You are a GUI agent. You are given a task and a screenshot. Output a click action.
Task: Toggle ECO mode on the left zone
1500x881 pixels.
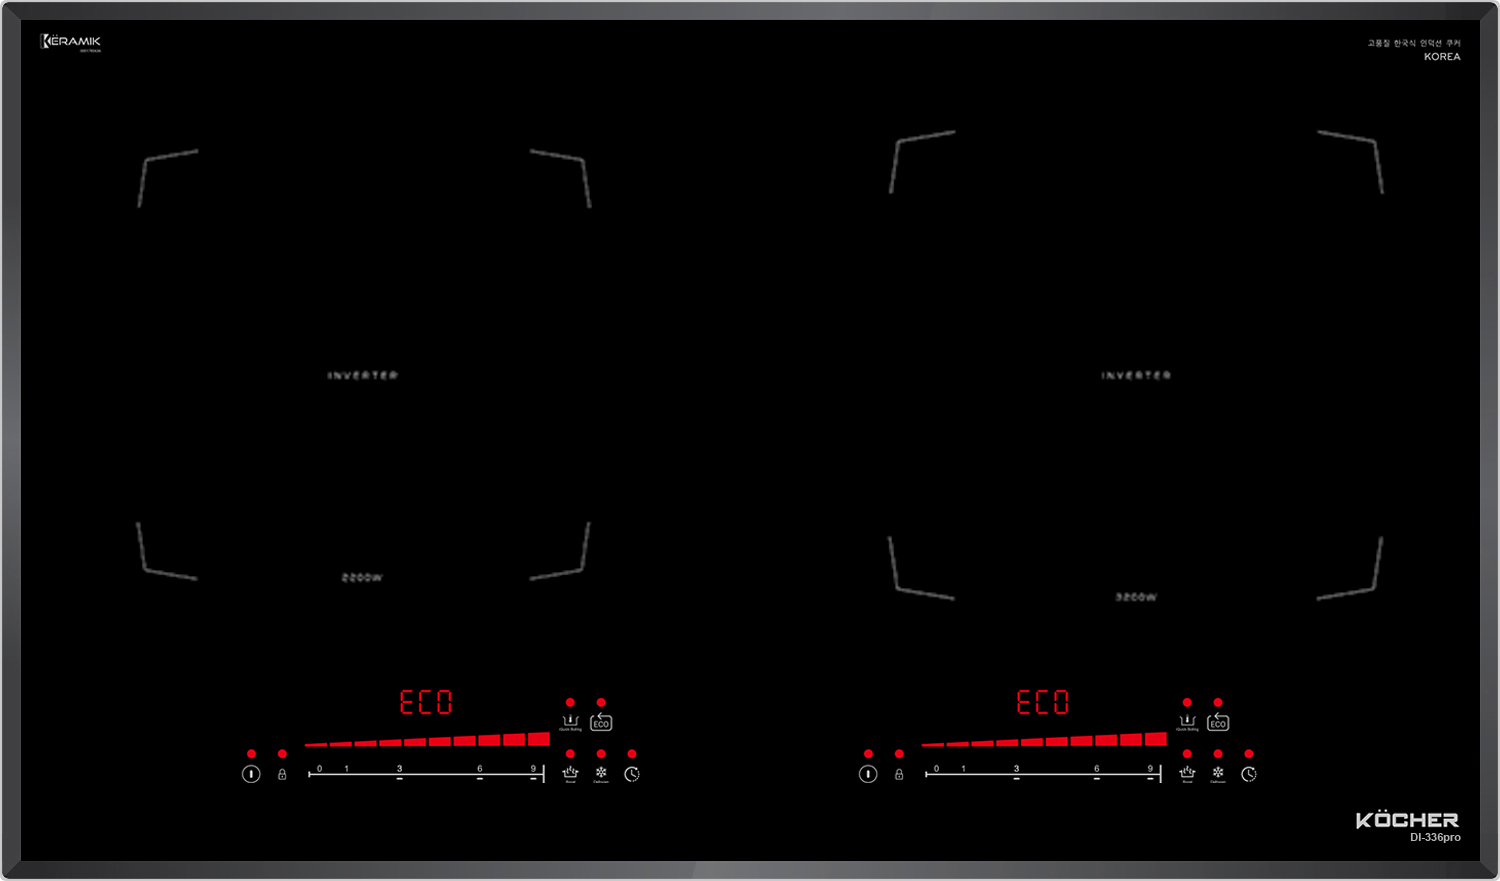pos(601,722)
